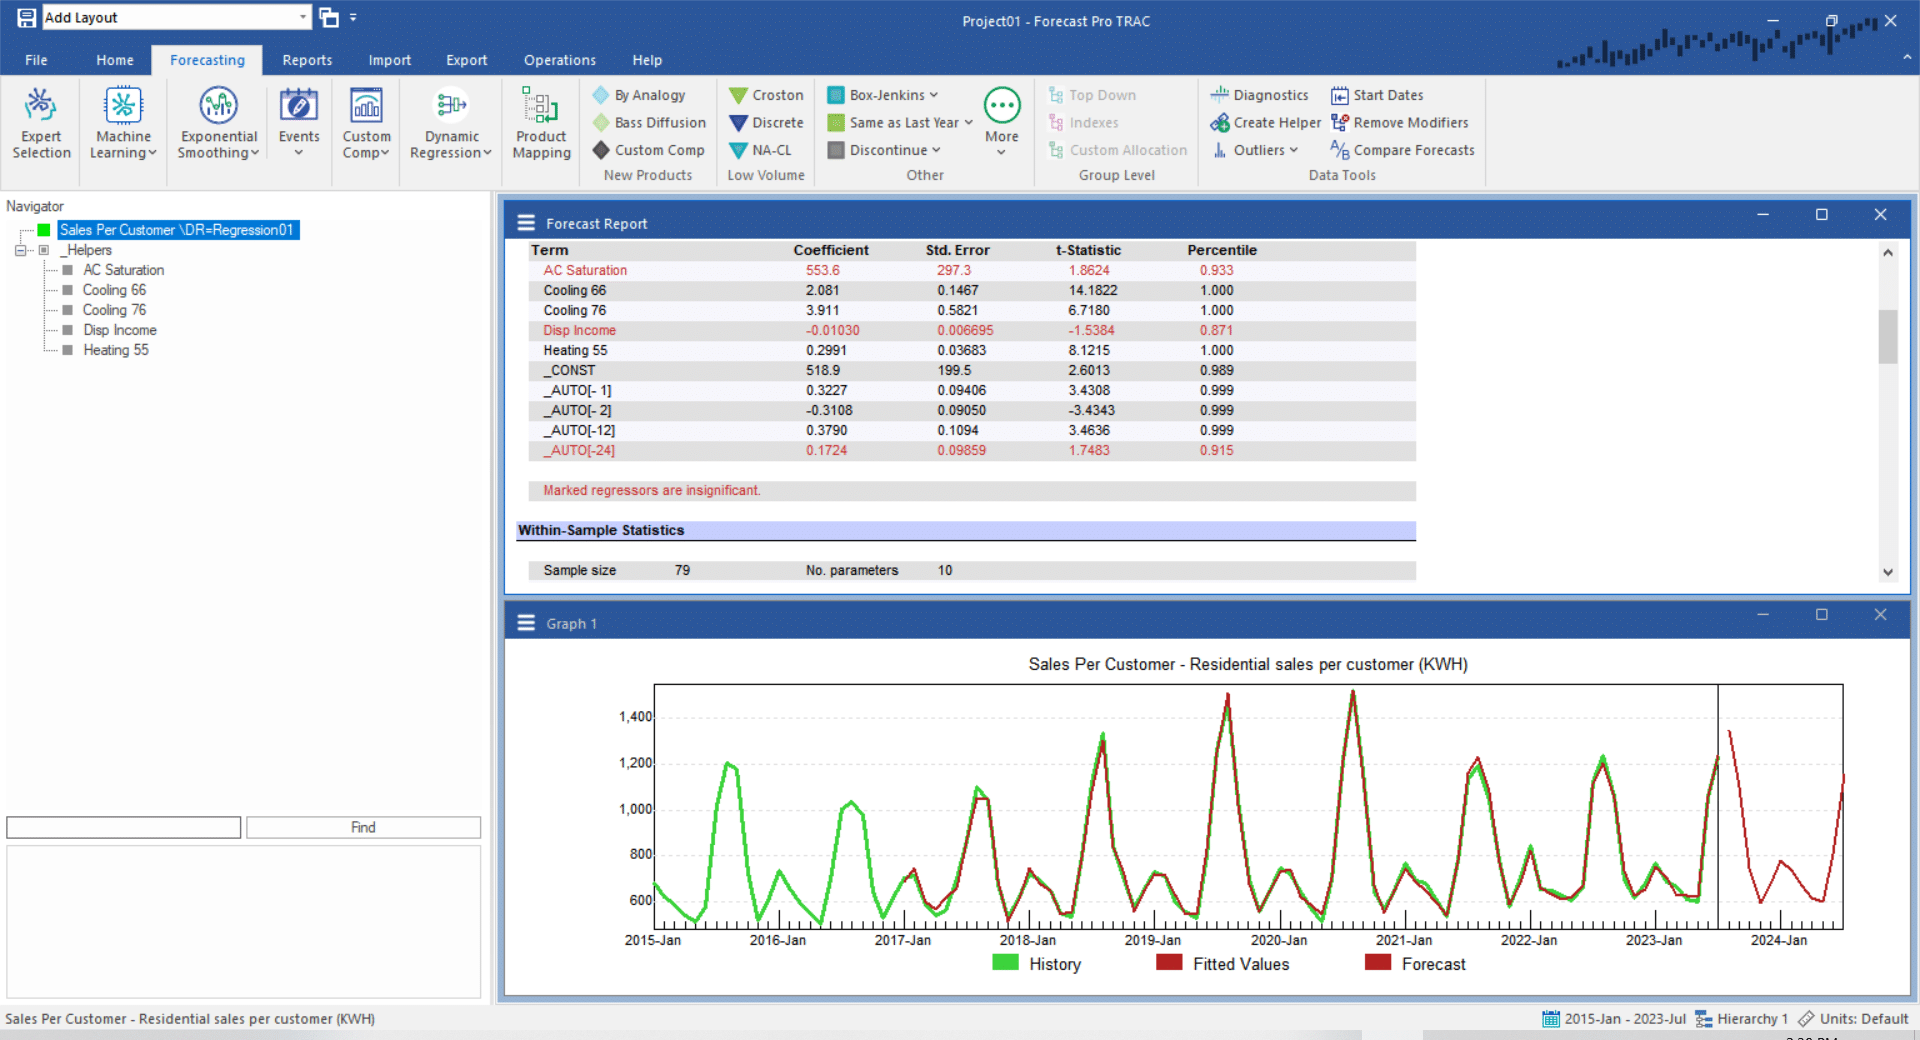Toggle the AC Saturation helper square
Viewport: 1920px width, 1040px height.
tap(67, 270)
